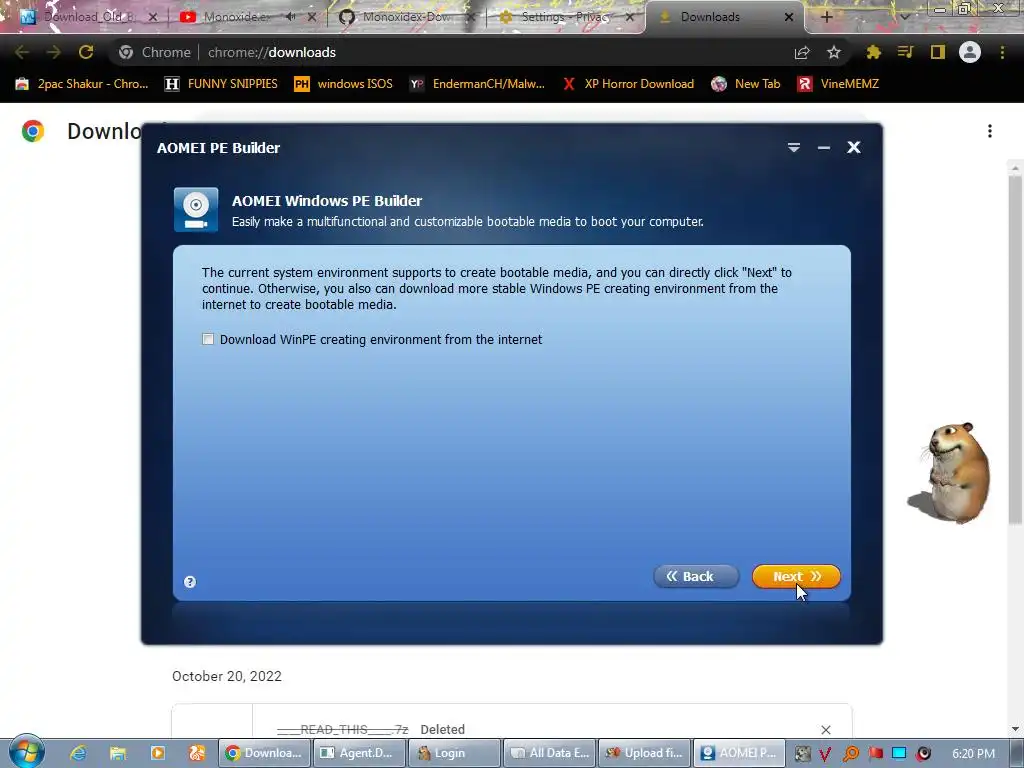Screen dimensions: 1024x768
Task: Click the Downloads page scrollbar thumb
Action: click(1015, 349)
